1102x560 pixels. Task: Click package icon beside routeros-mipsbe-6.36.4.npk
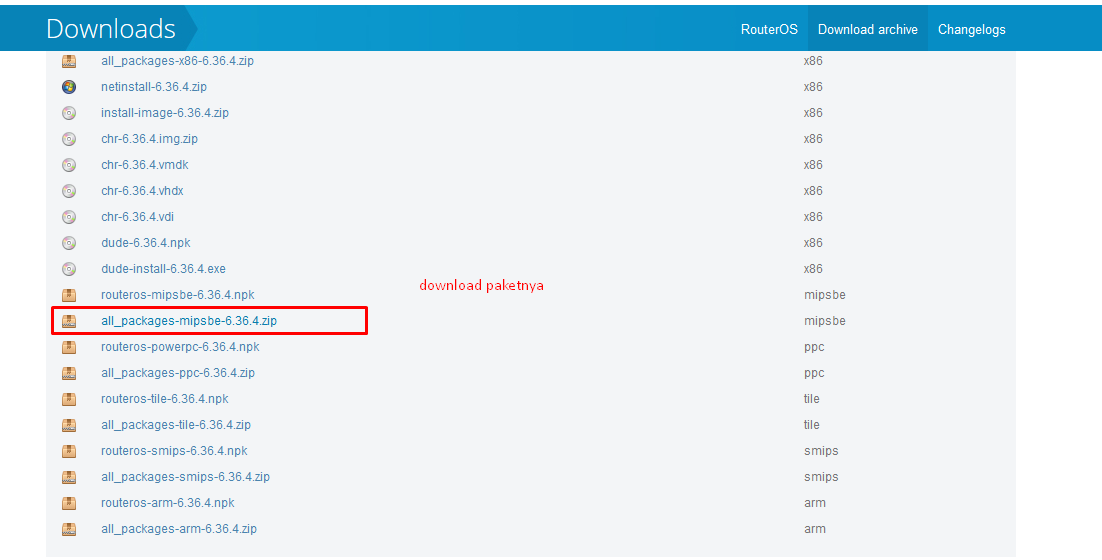tap(69, 295)
